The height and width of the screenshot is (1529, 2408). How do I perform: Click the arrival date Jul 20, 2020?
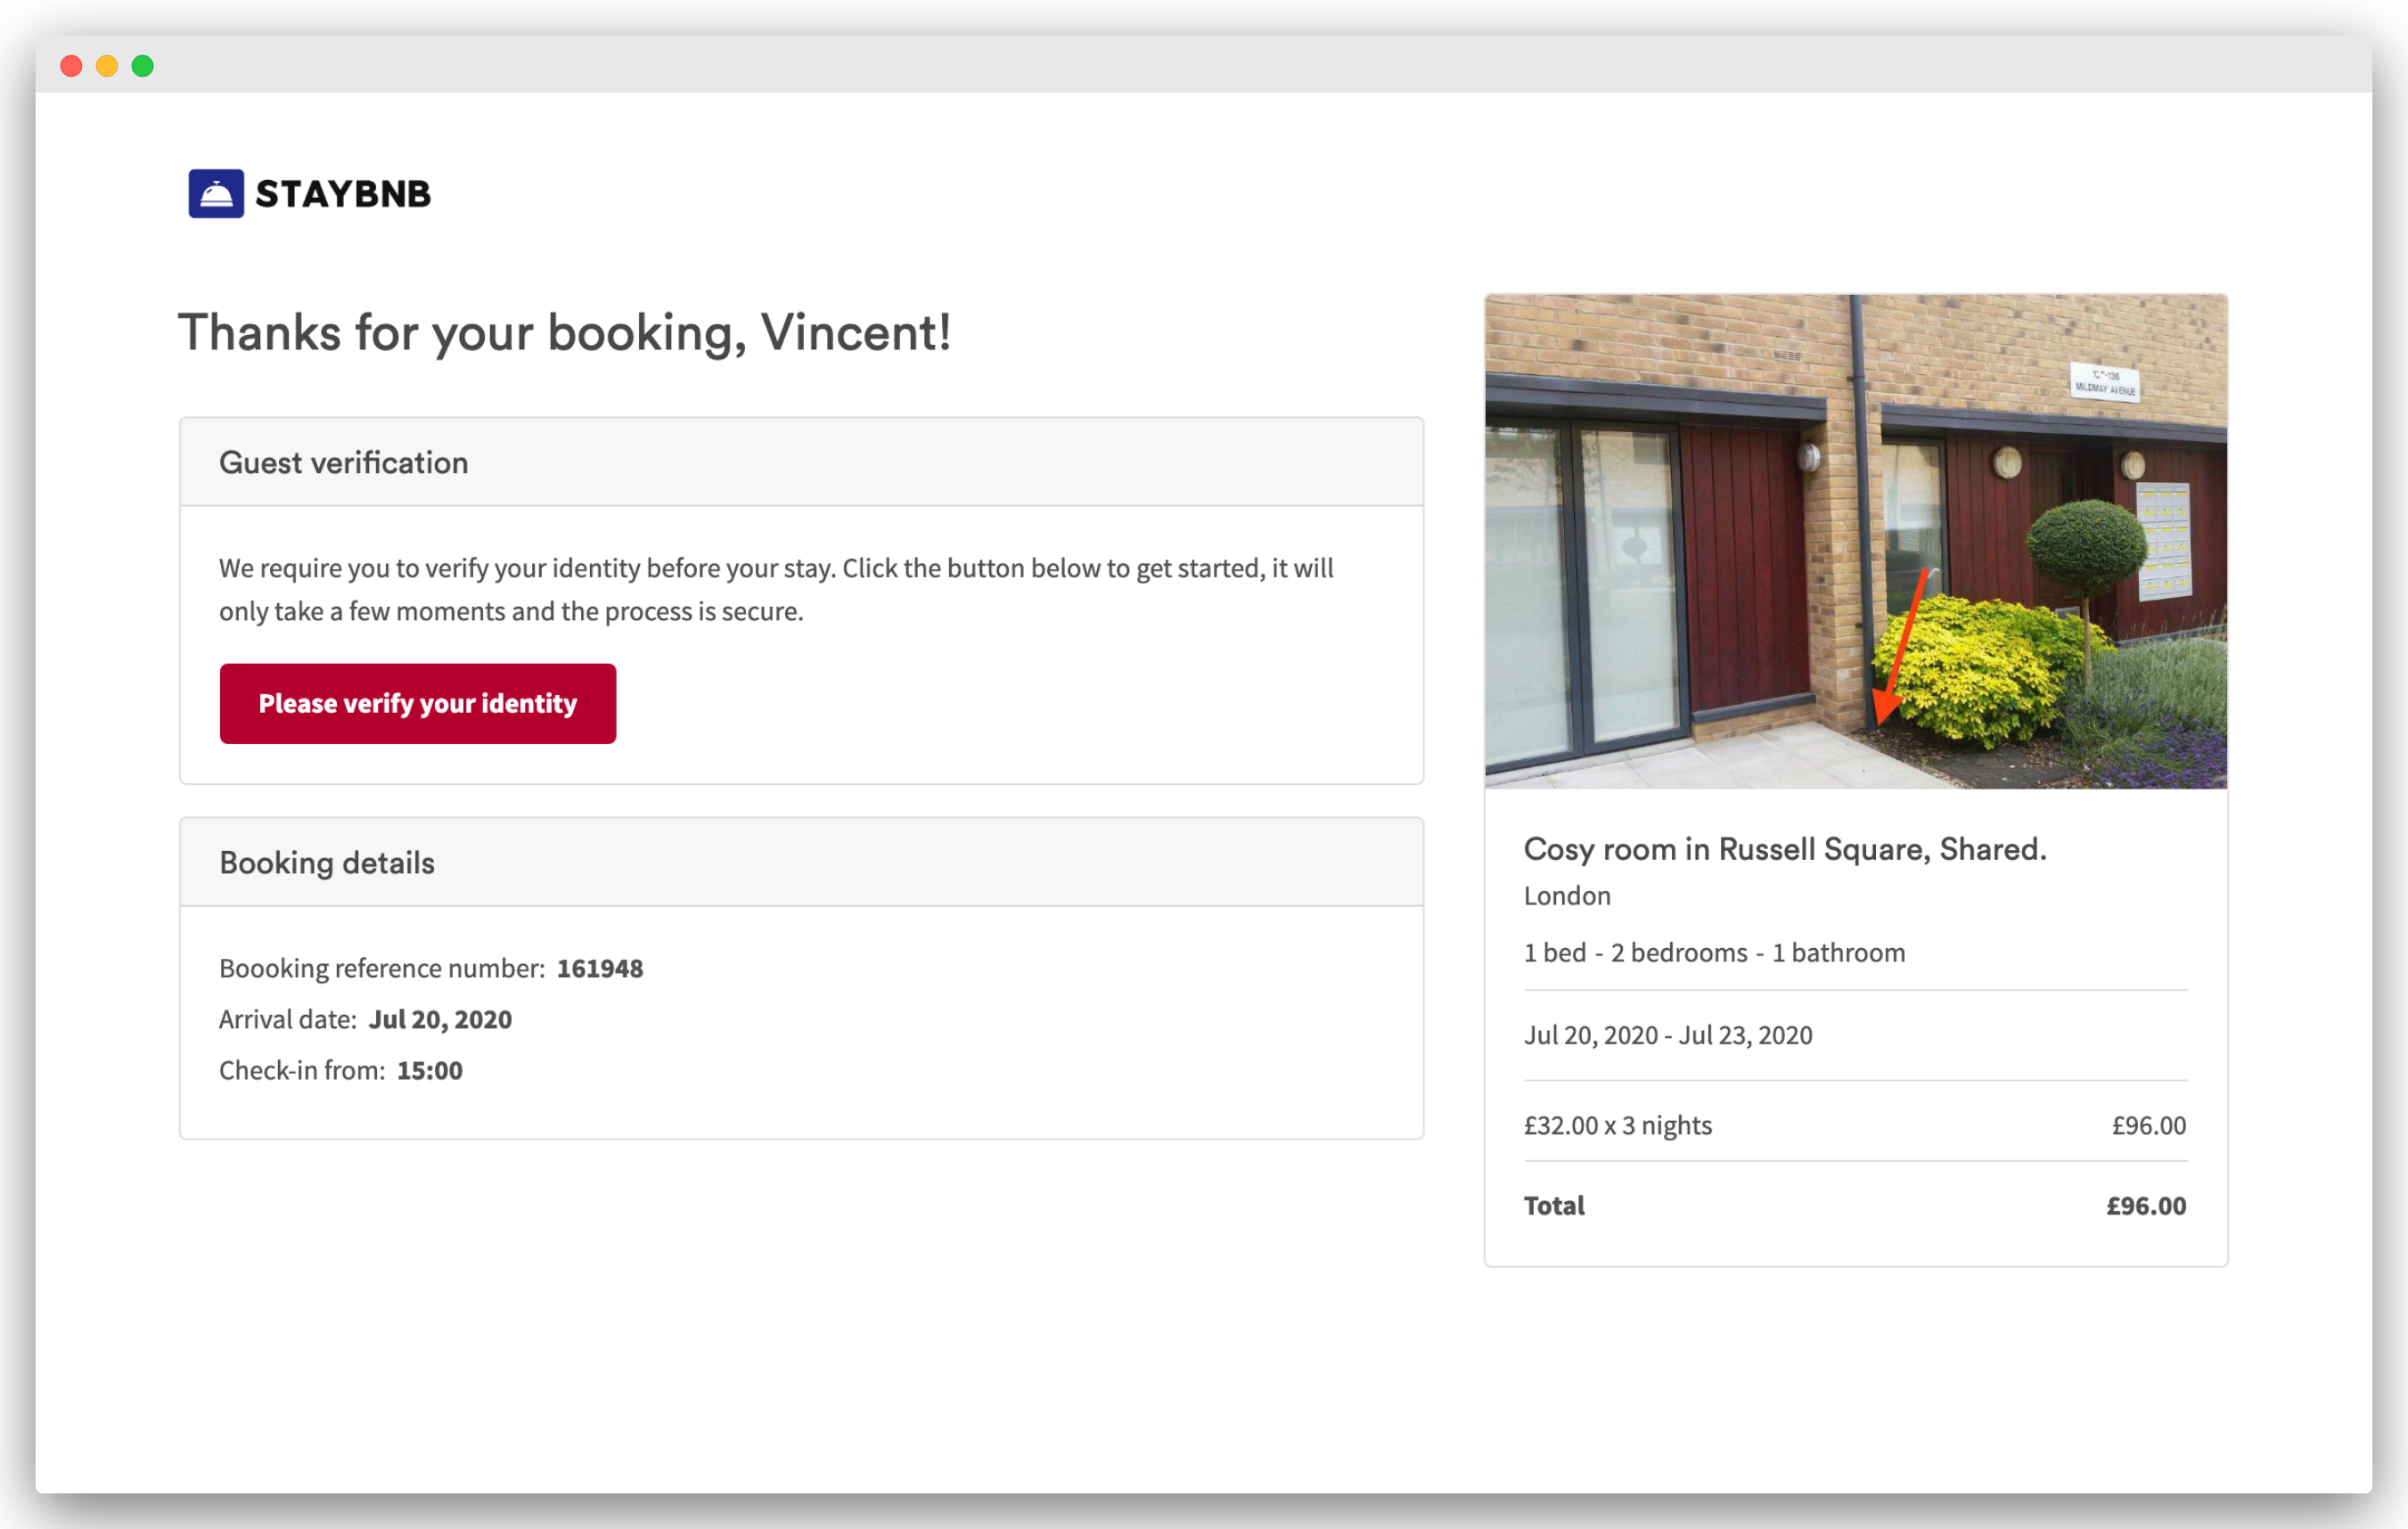(x=440, y=1019)
